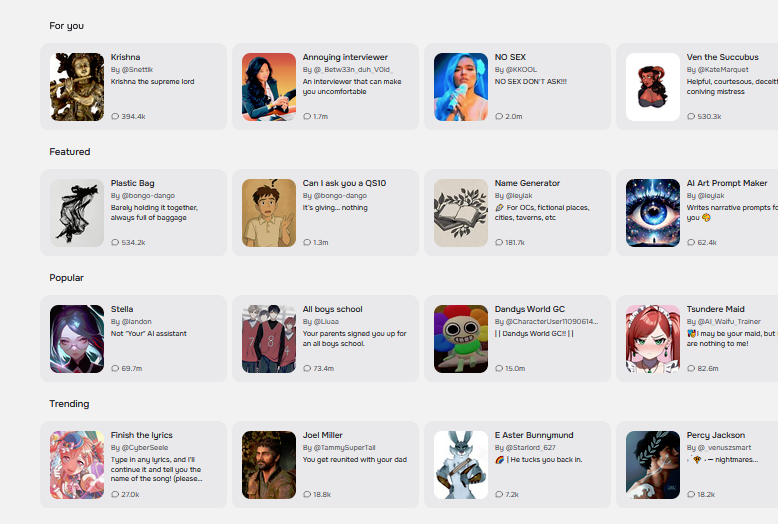778x524 pixels.
Task: Select the Stella character avatar
Action: tap(77, 339)
